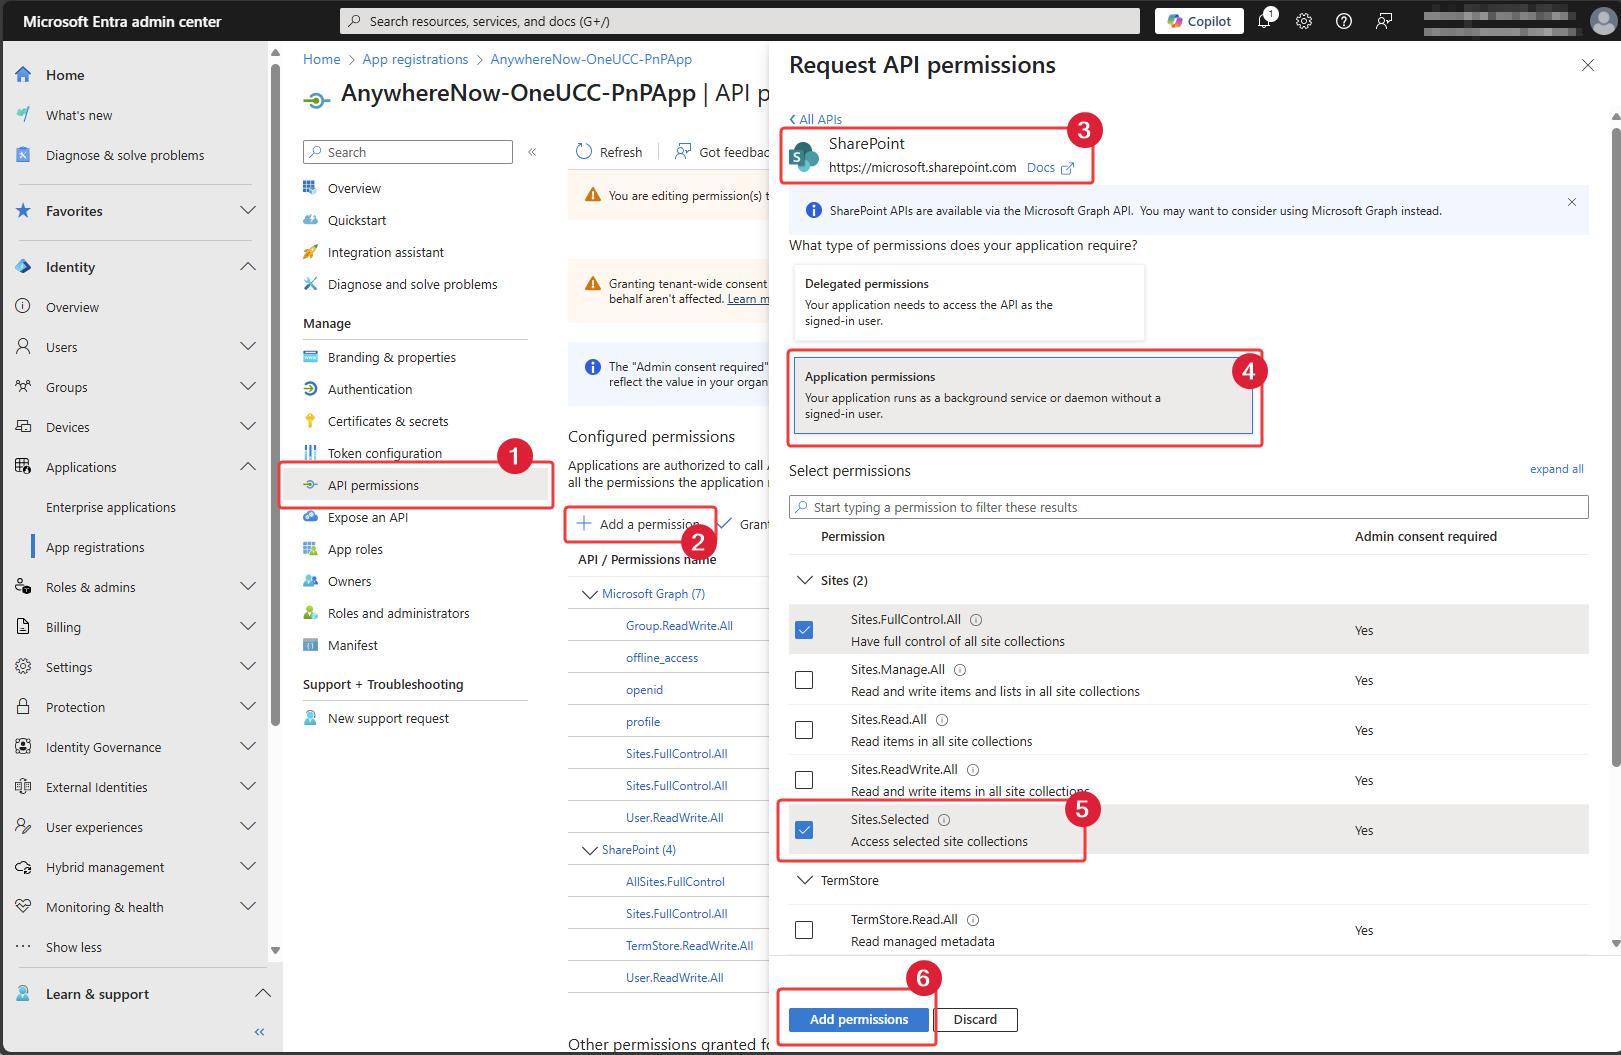
Task: Select Delegated permissions card
Action: (969, 302)
